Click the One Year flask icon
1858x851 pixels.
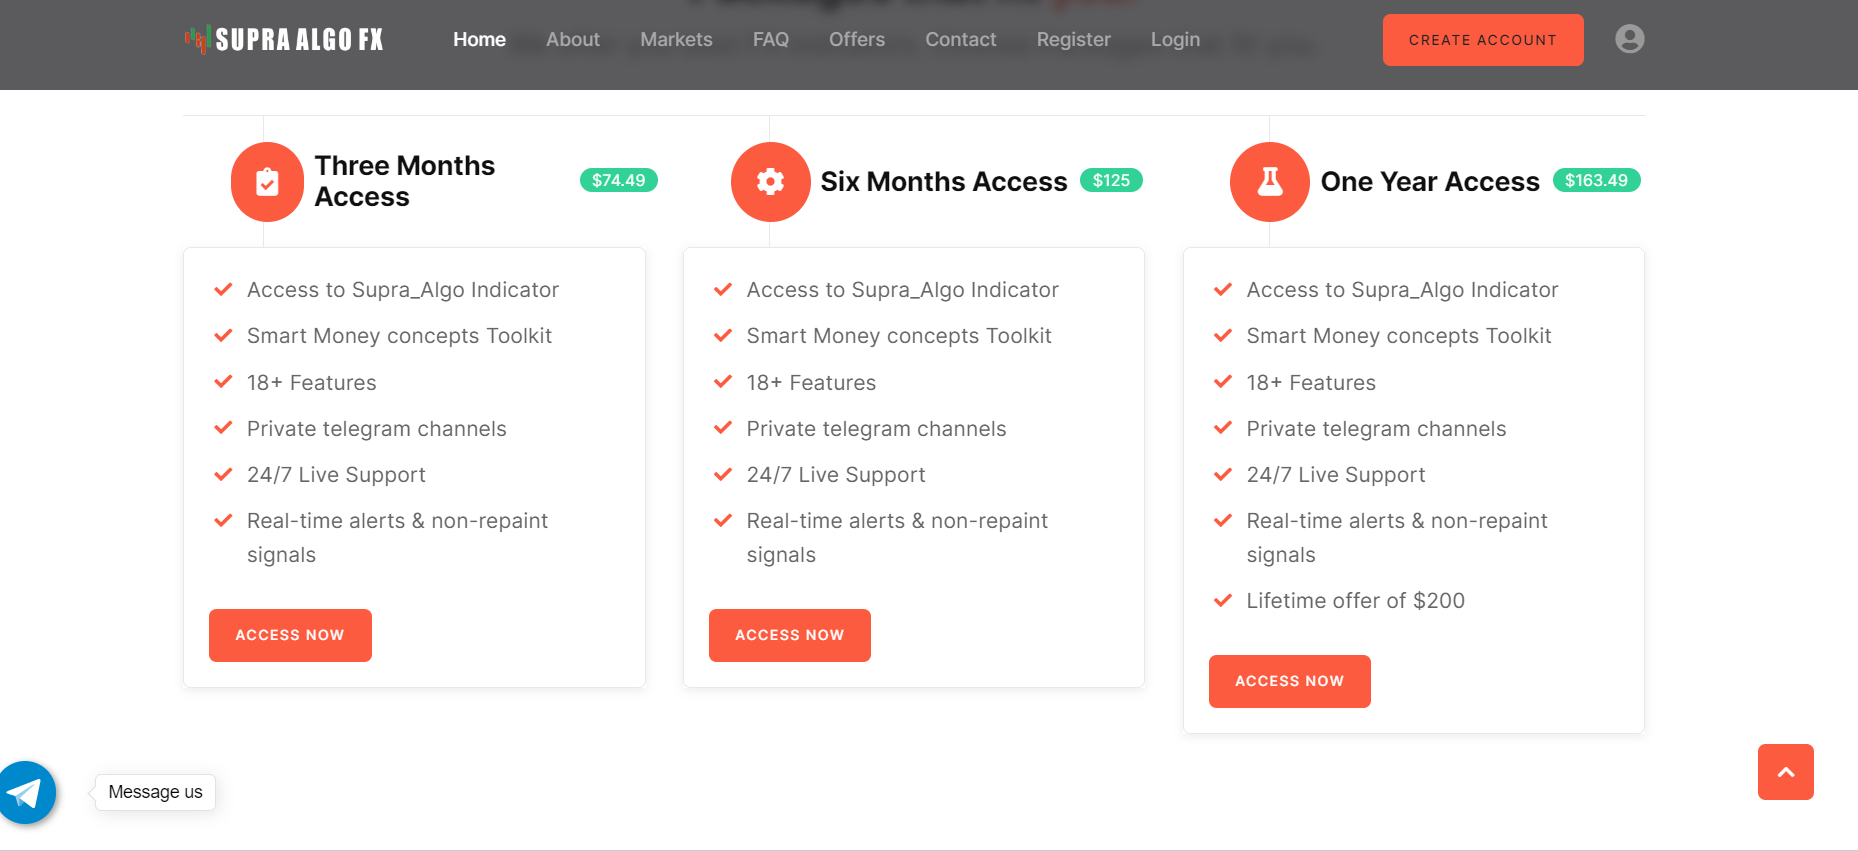click(x=1269, y=182)
